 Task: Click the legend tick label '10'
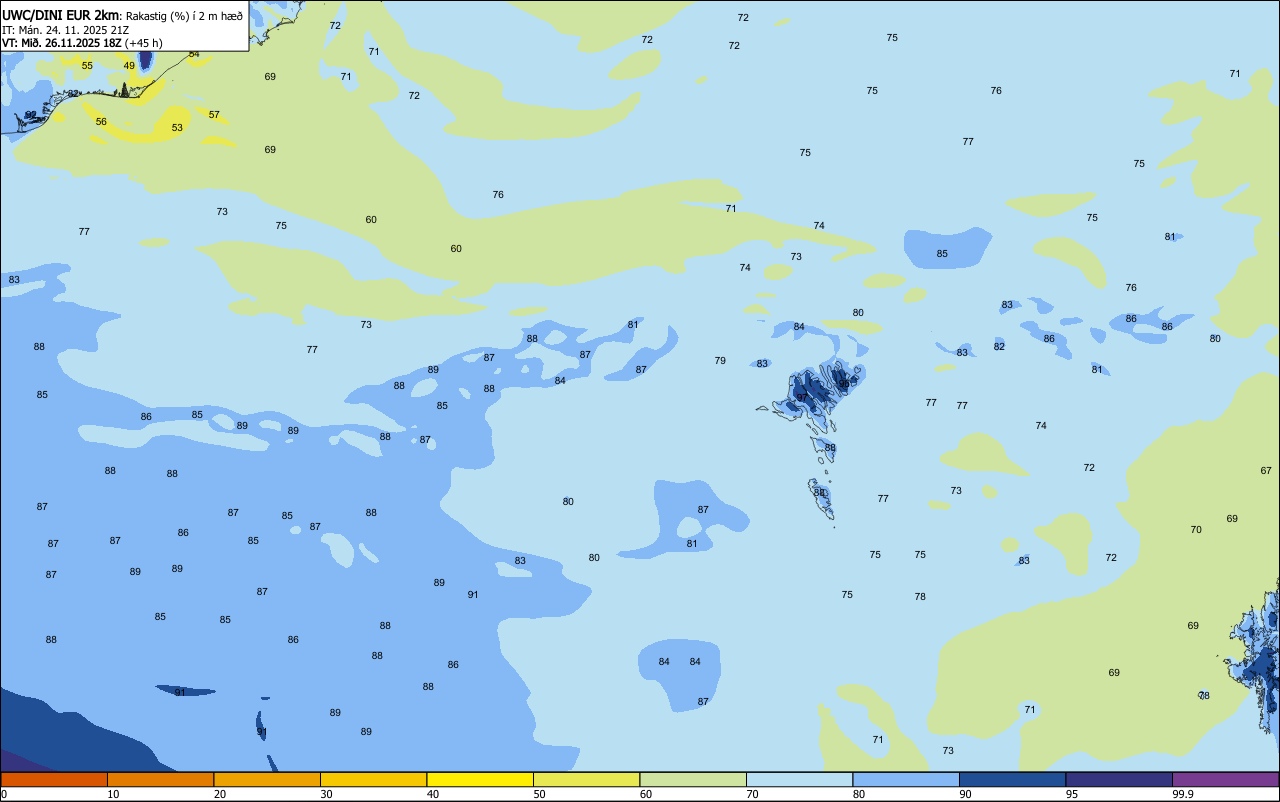point(113,794)
